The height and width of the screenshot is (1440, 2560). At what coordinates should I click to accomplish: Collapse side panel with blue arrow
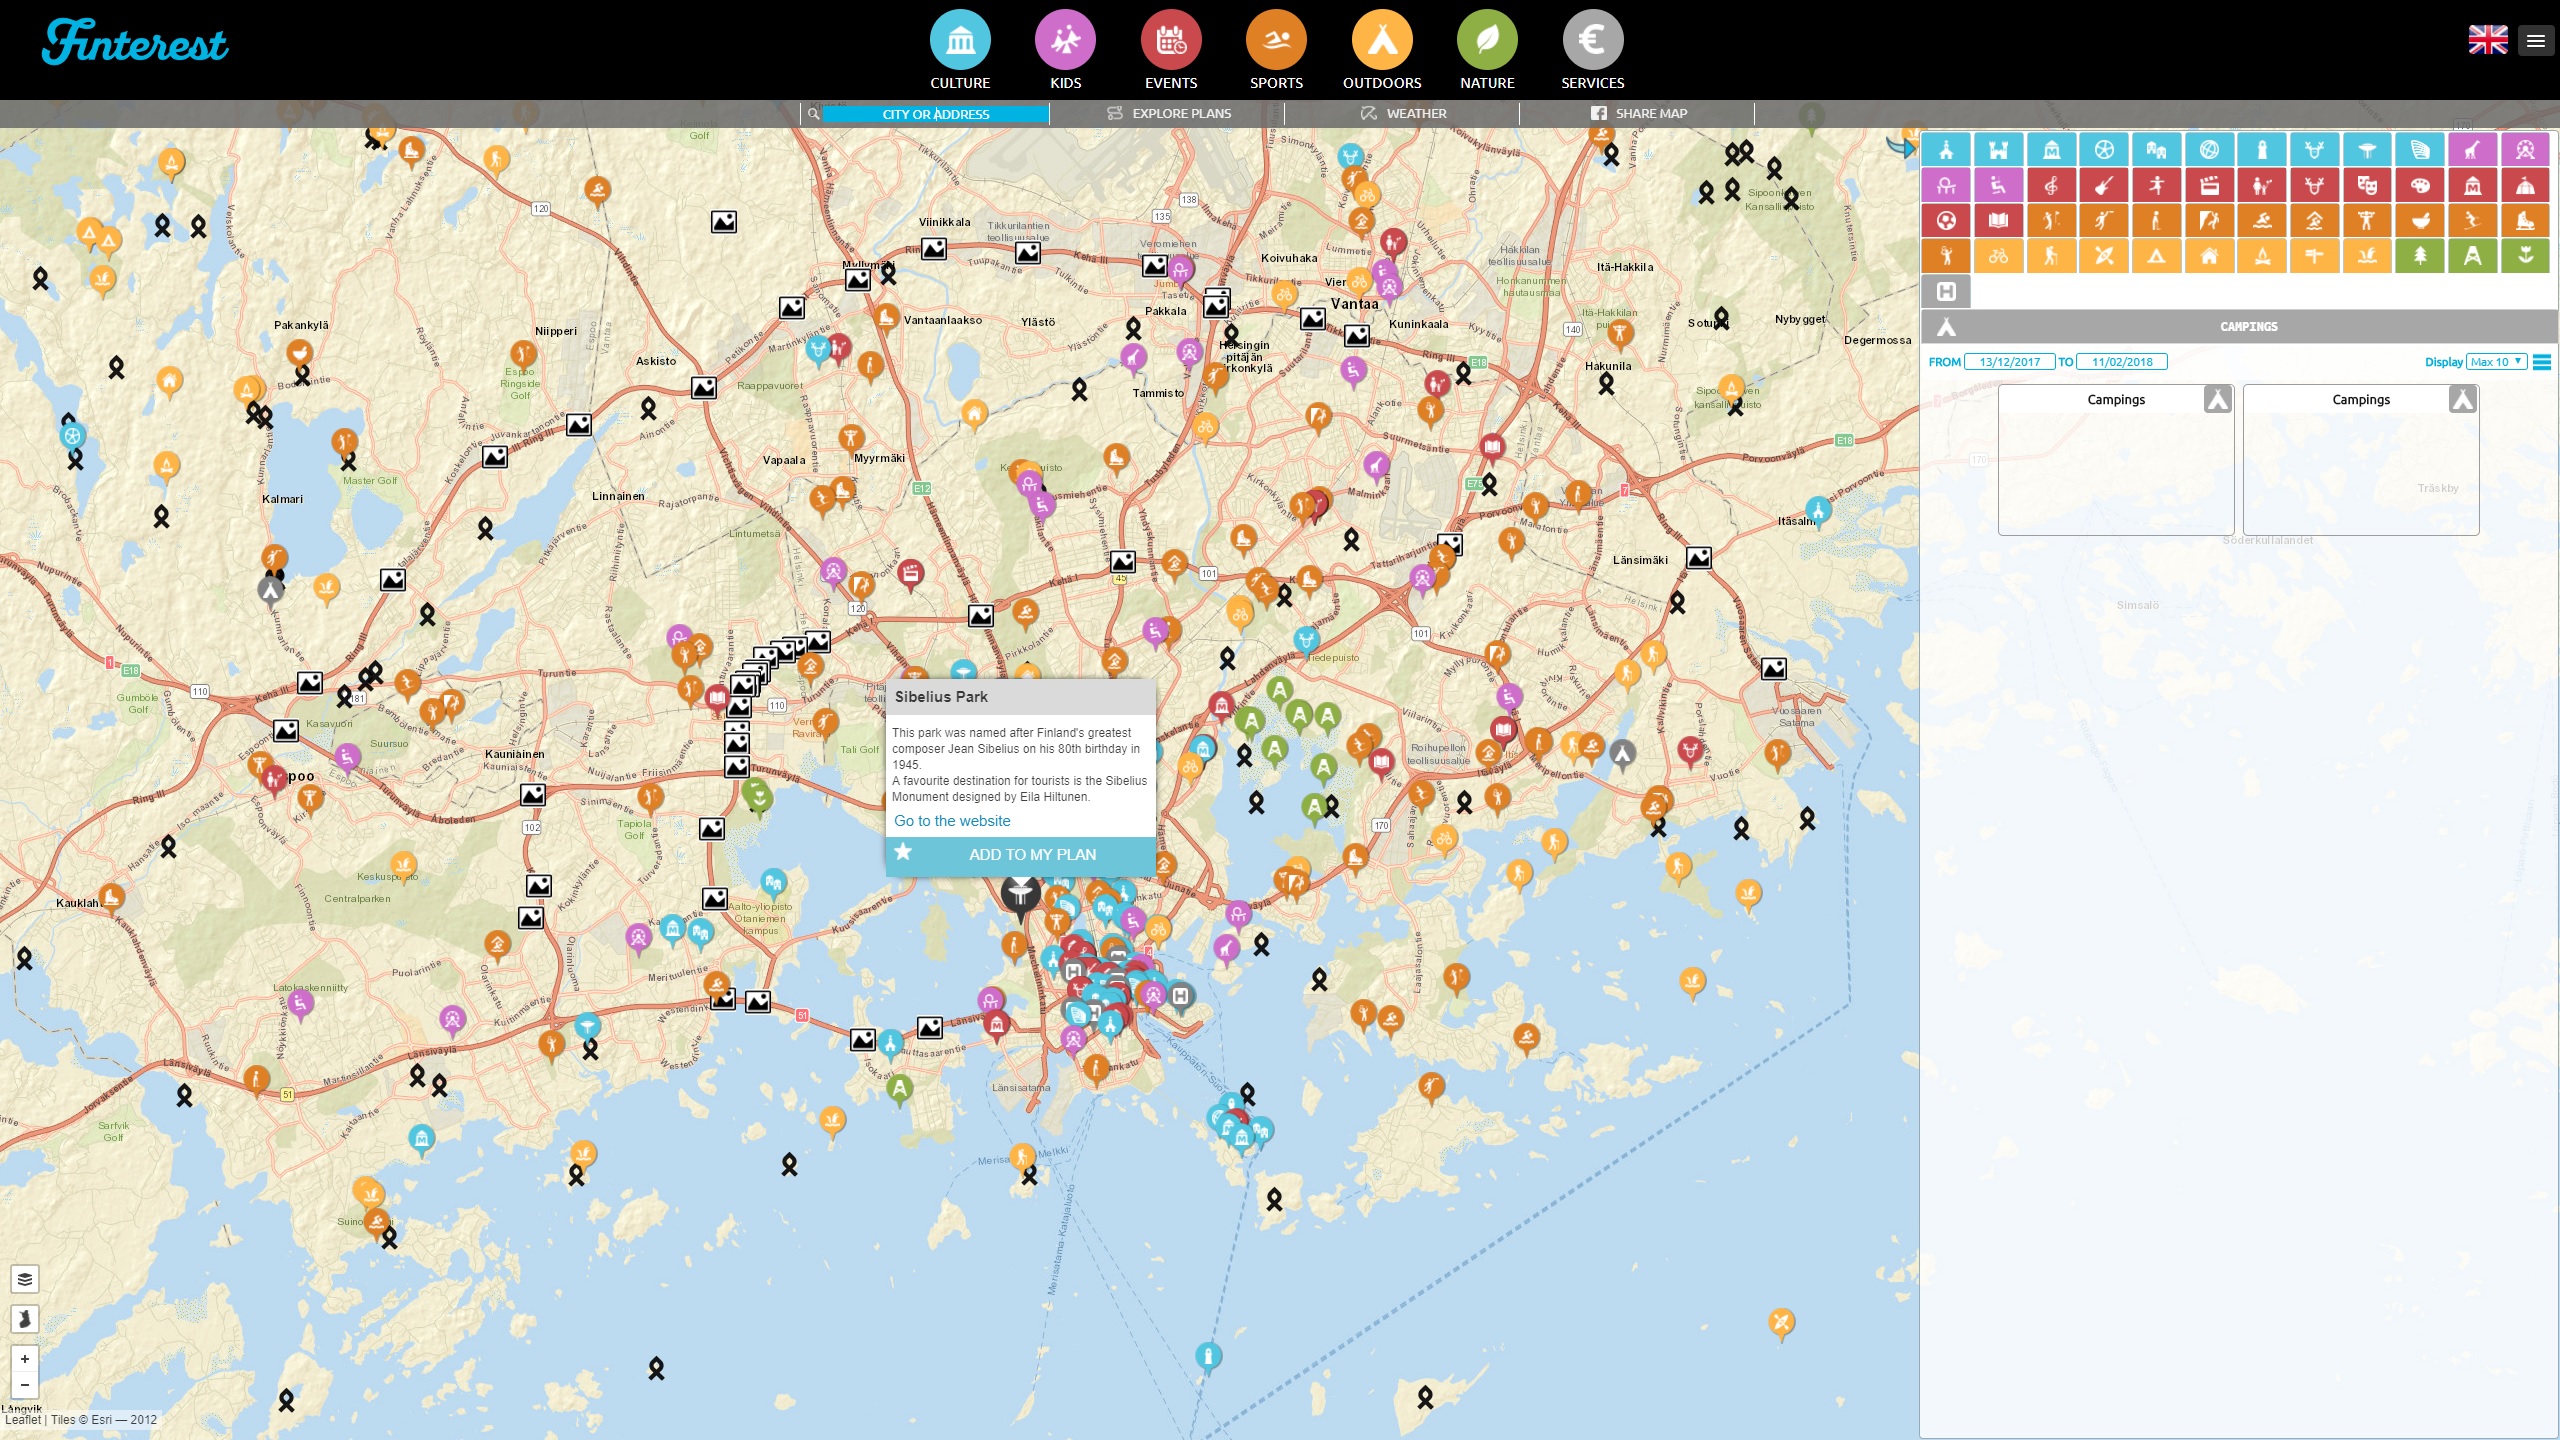coord(1900,147)
